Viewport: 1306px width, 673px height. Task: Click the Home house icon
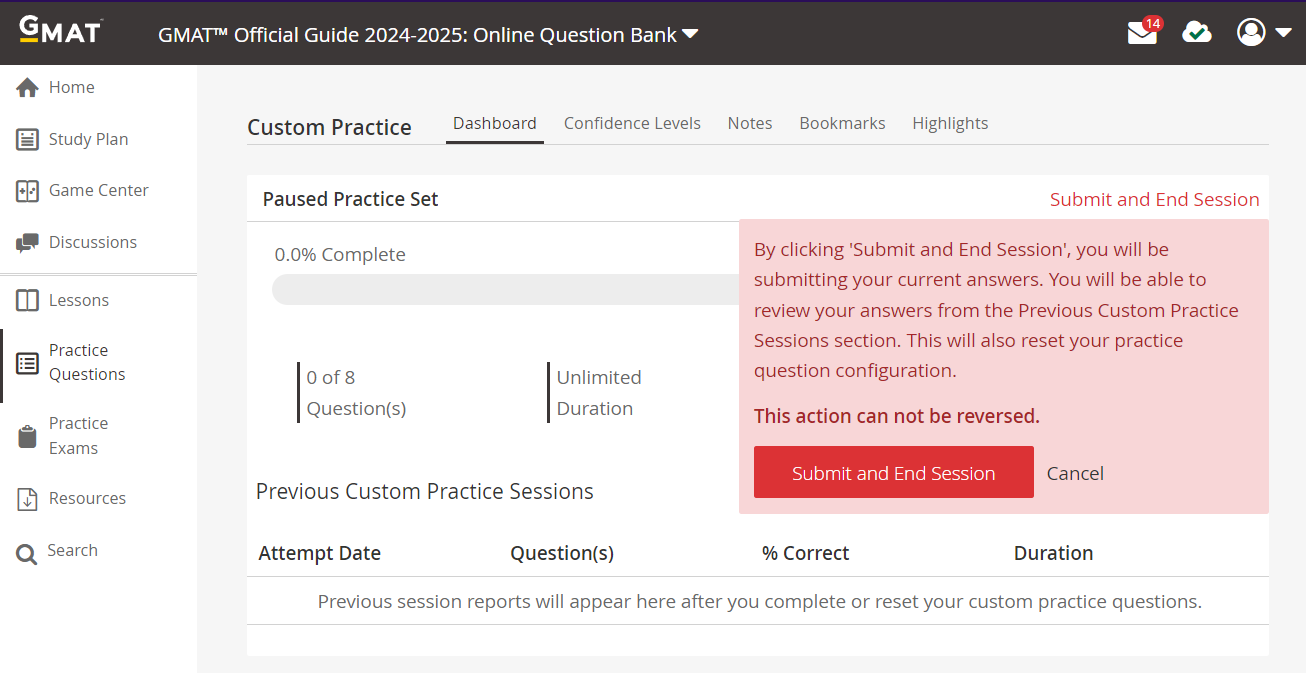point(28,88)
